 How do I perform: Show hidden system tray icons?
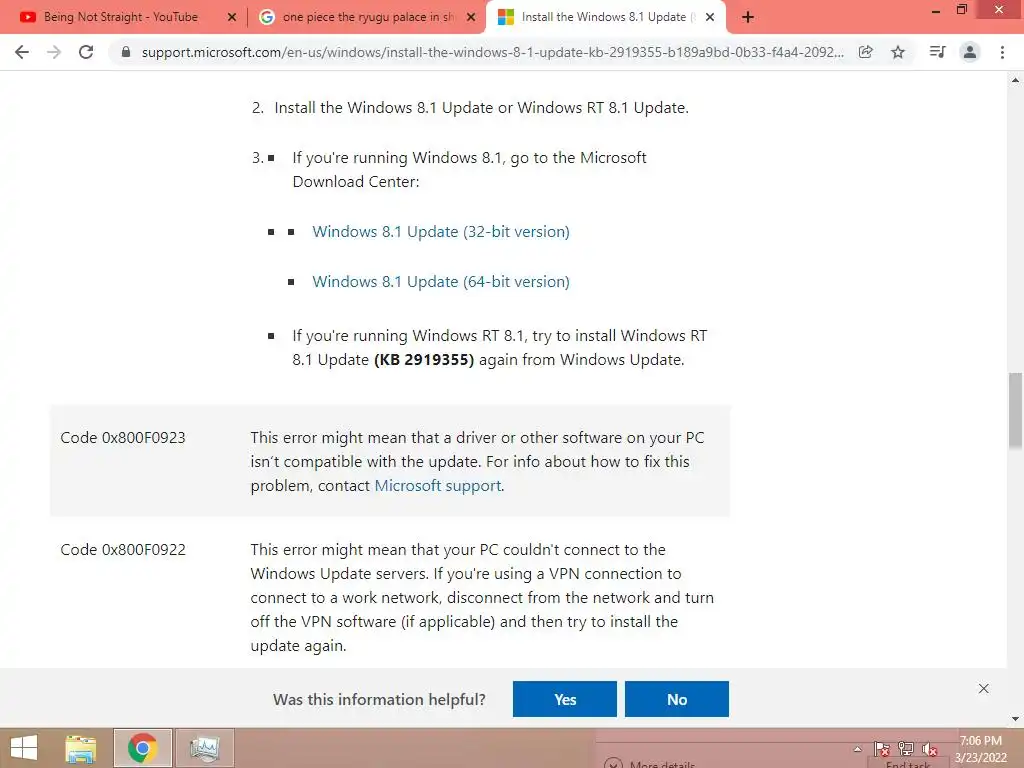point(857,749)
